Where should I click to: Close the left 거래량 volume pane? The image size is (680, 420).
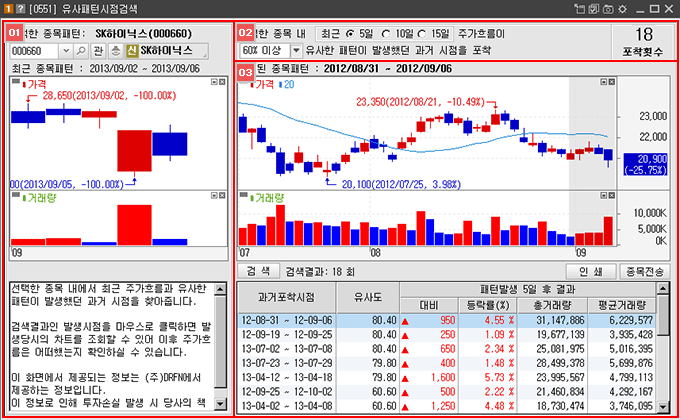click(x=222, y=196)
